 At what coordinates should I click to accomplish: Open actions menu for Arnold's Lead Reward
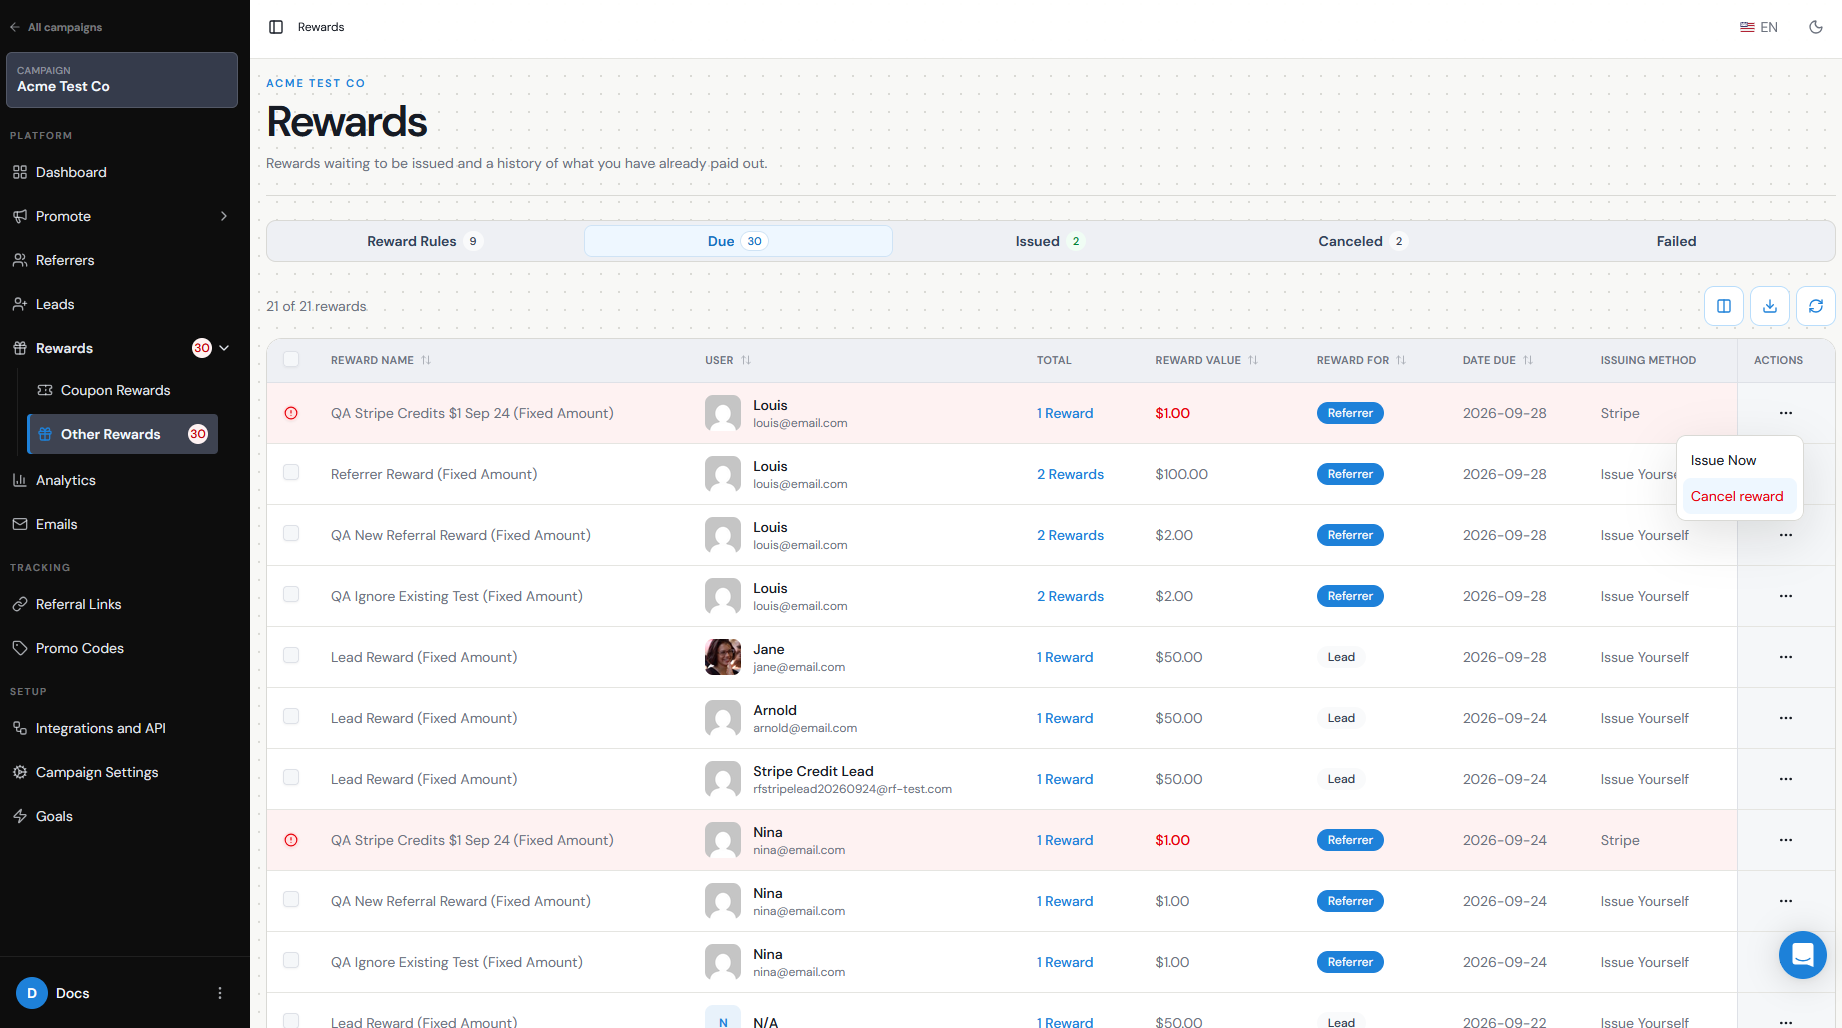click(1786, 718)
